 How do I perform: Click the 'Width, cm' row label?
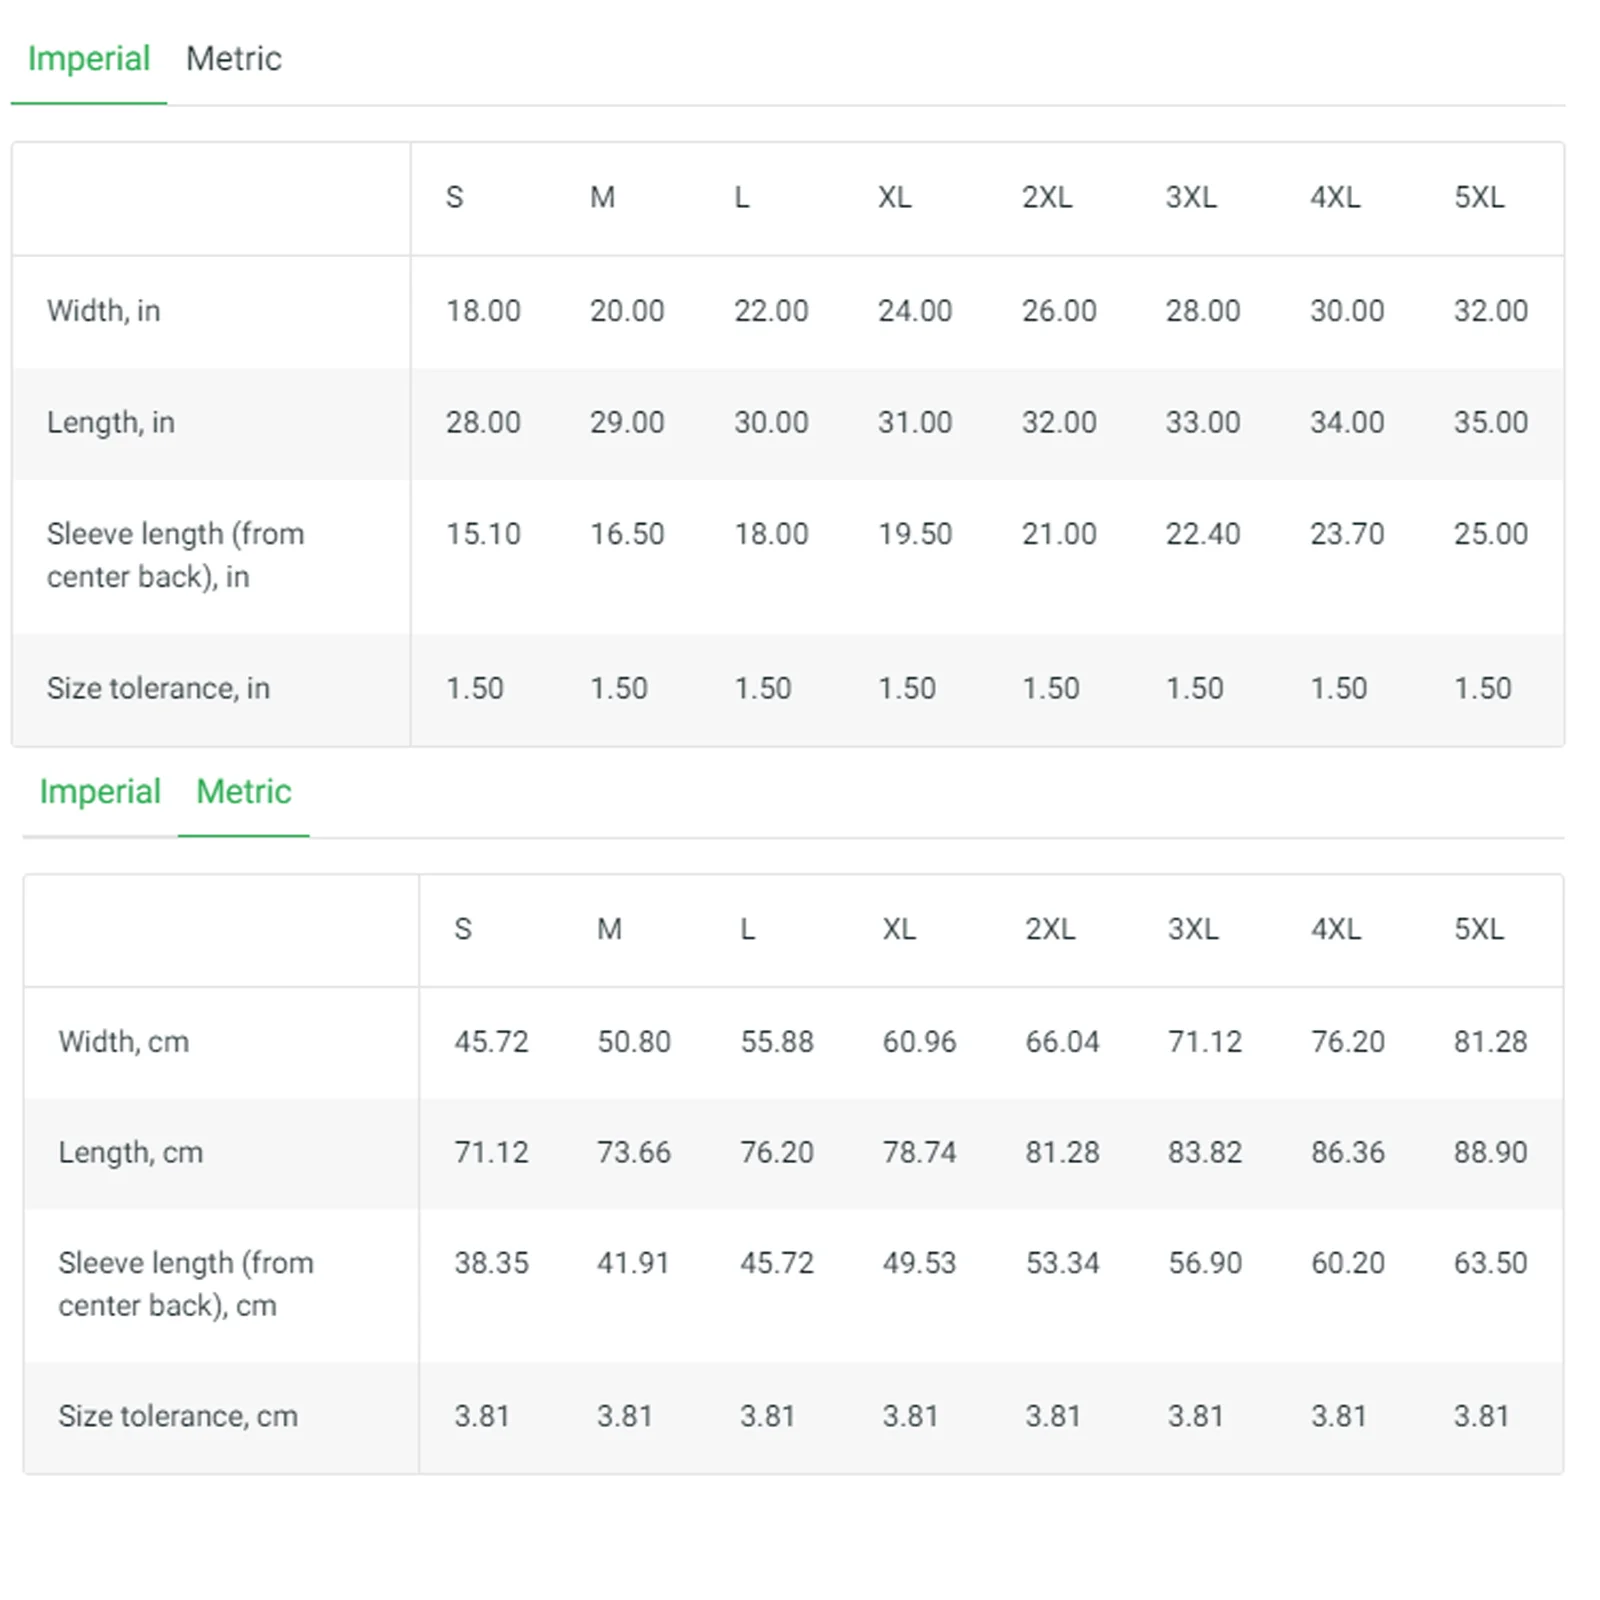pos(124,1042)
